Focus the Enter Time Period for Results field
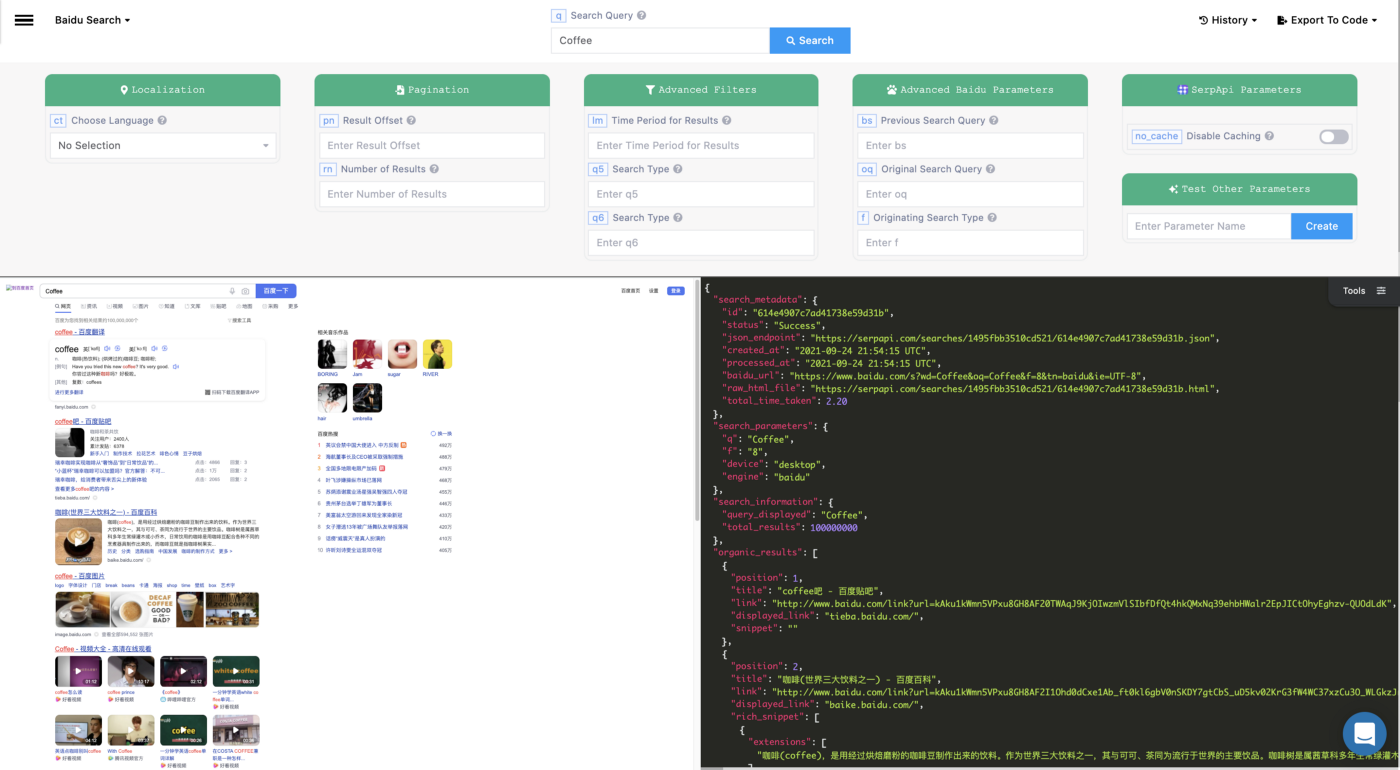 click(701, 146)
